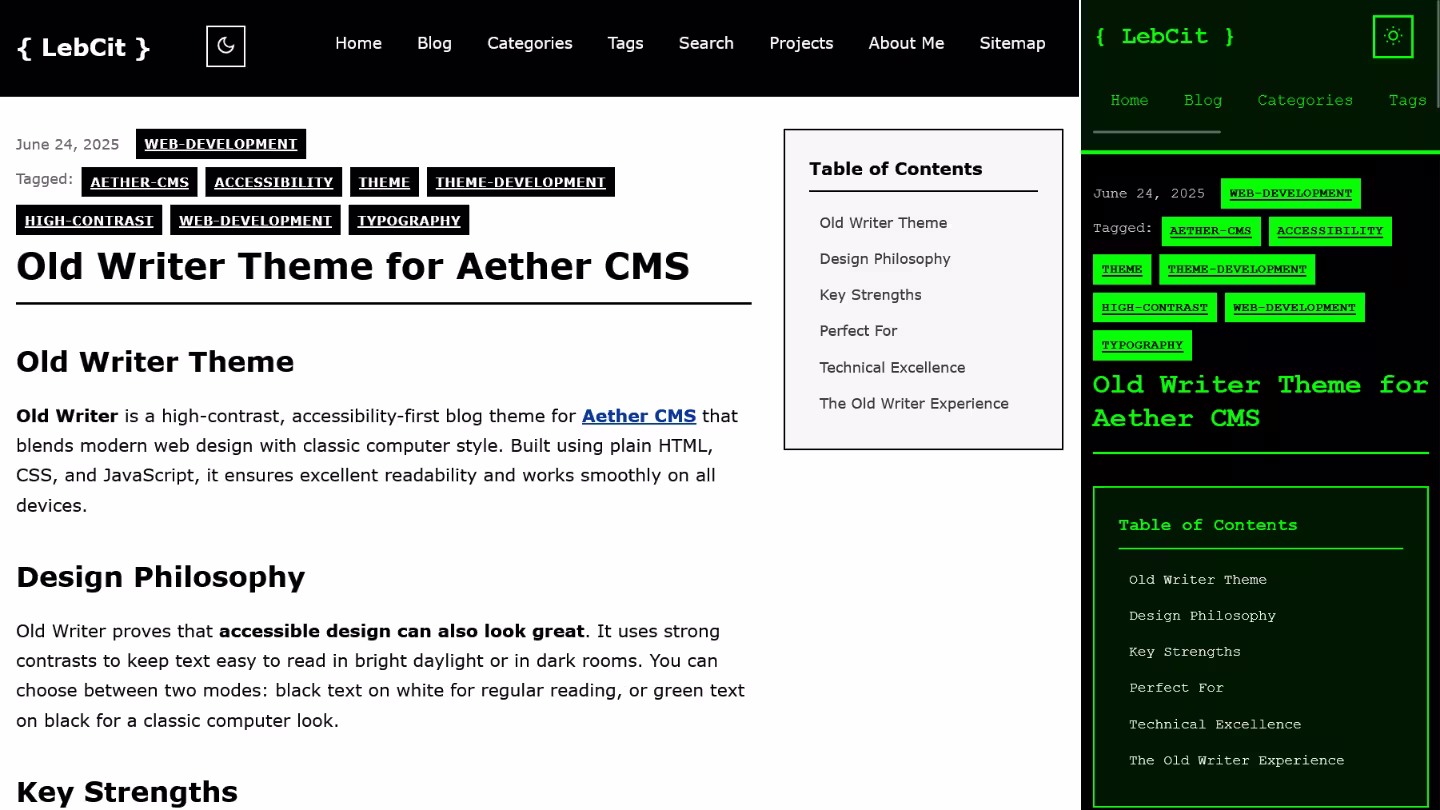Jump to Old Writer Theme in the white table of contents
The width and height of the screenshot is (1440, 810).
coord(883,223)
